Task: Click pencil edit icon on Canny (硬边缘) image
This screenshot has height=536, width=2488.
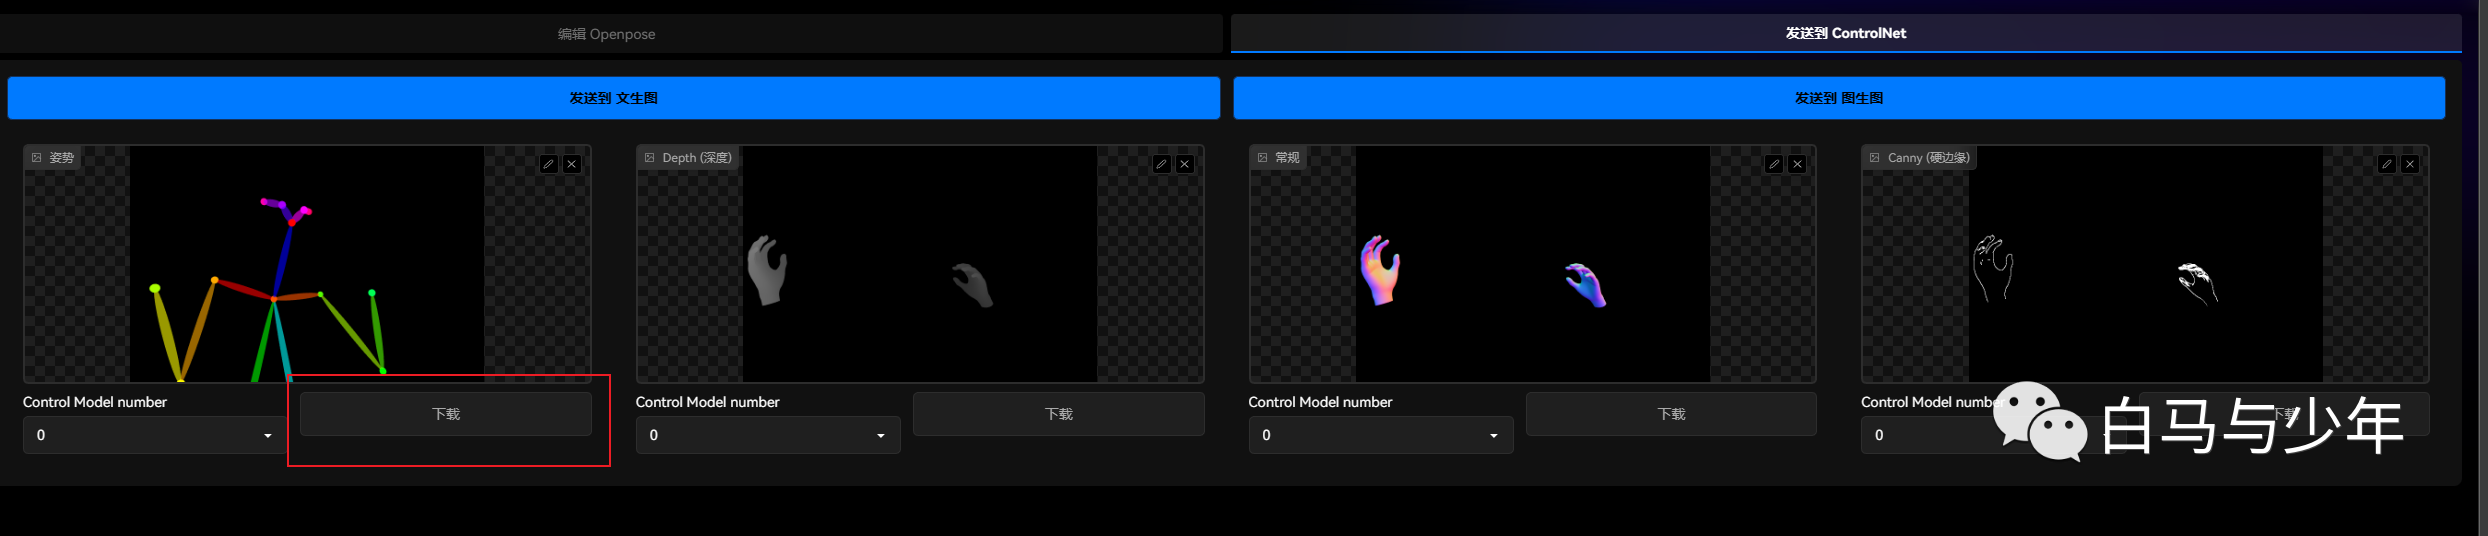Action: (2387, 164)
